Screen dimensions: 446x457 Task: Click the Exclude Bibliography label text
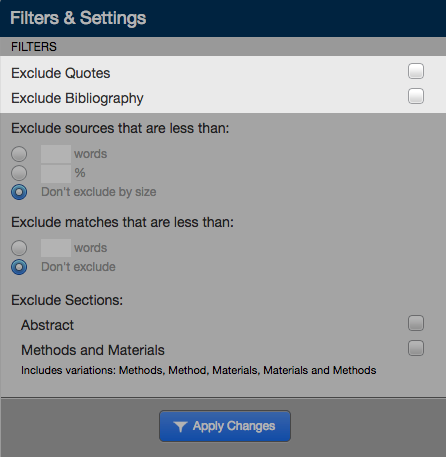point(77,98)
